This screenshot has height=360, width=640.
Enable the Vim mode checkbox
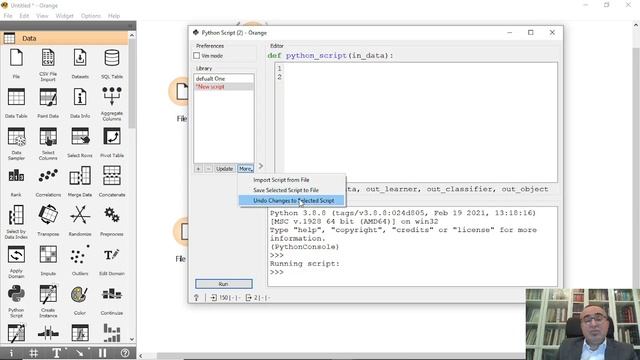(x=197, y=56)
